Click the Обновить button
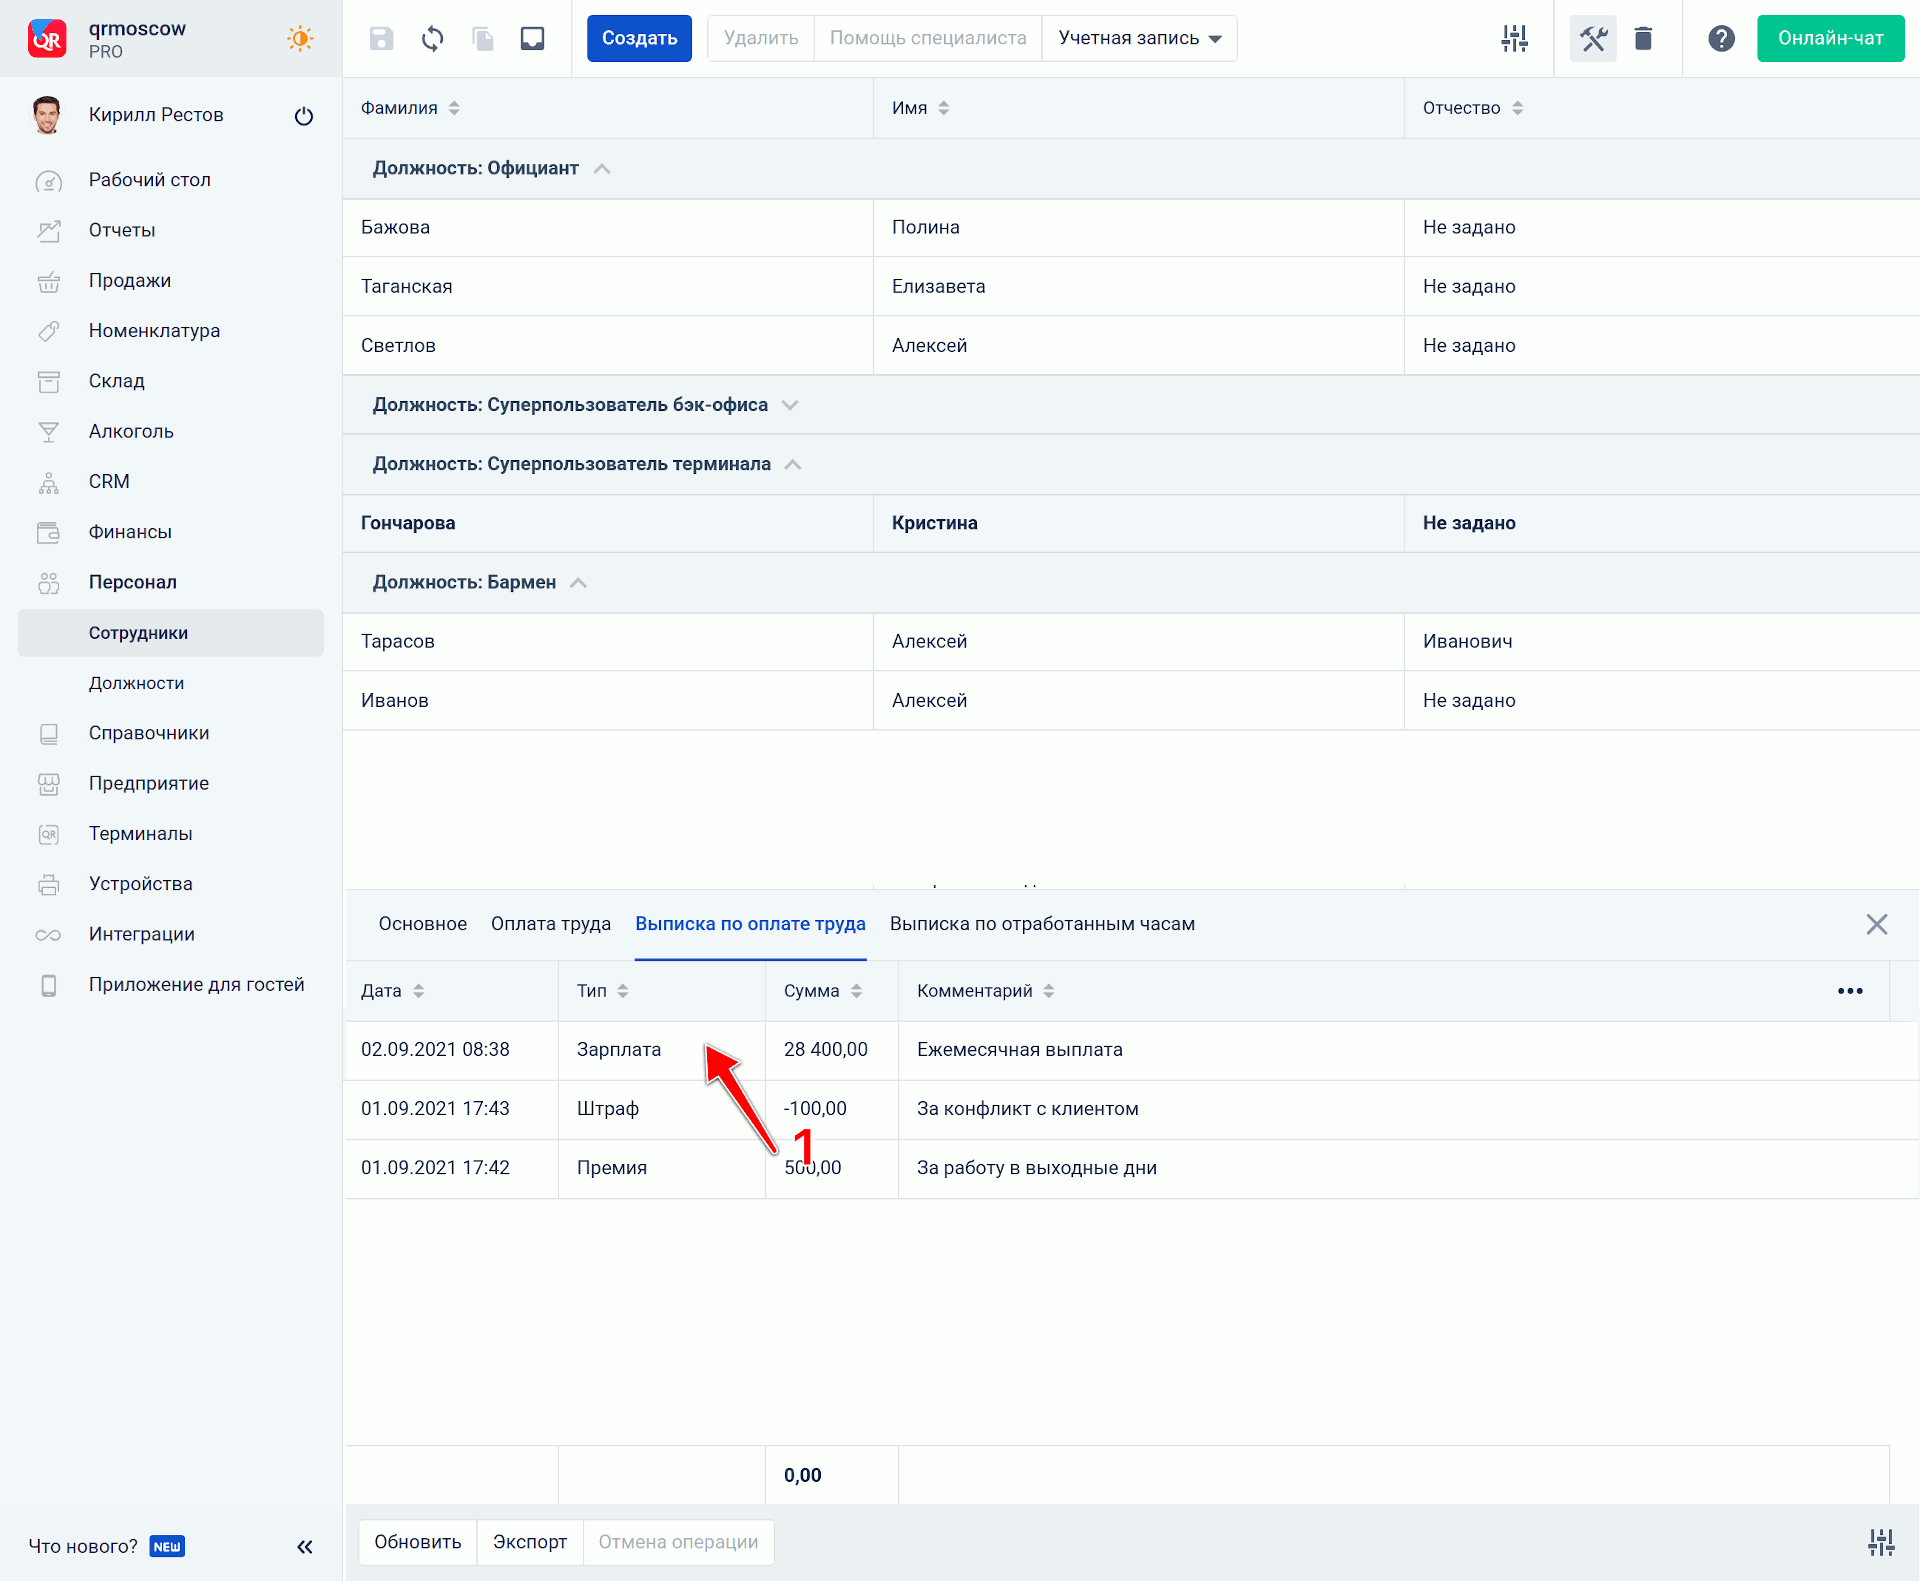 point(418,1542)
